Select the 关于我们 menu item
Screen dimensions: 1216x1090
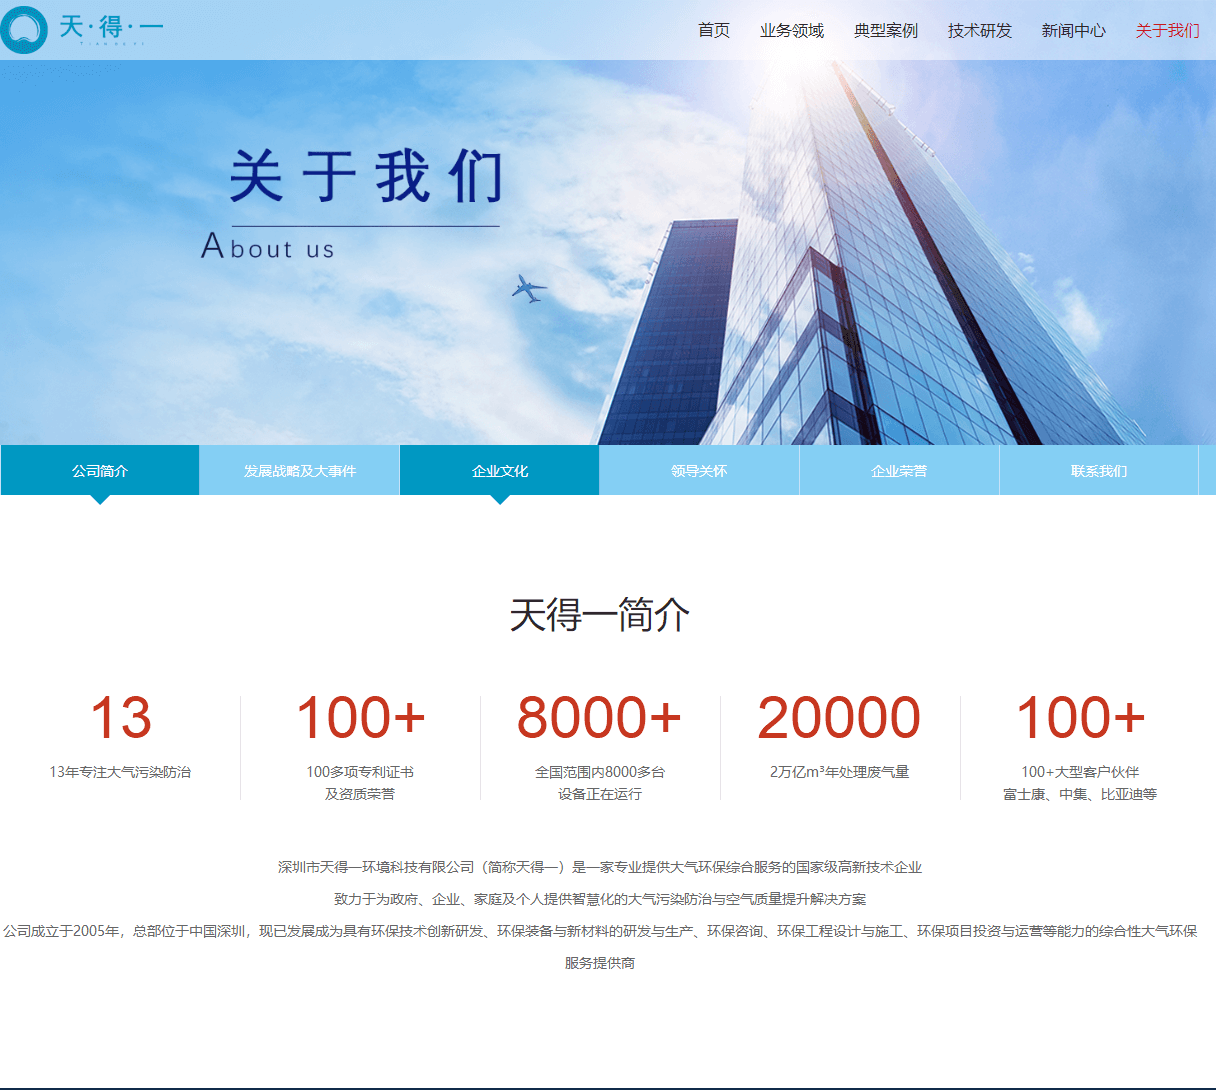tap(1166, 31)
